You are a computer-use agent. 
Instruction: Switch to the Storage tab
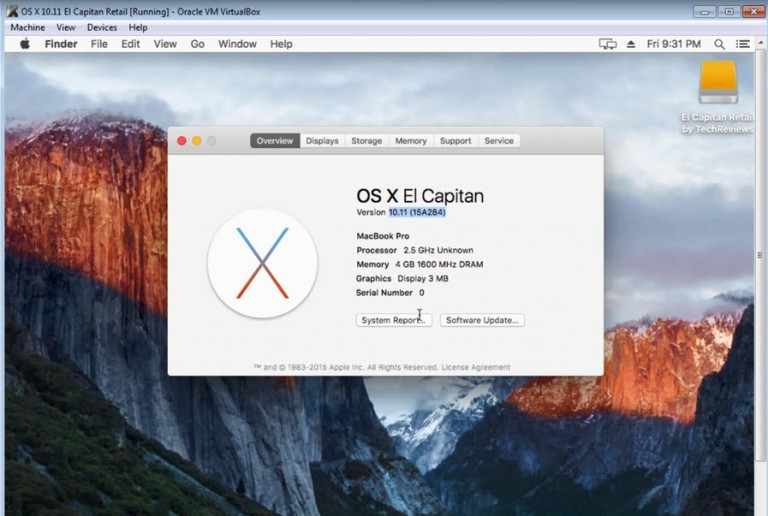tap(366, 141)
